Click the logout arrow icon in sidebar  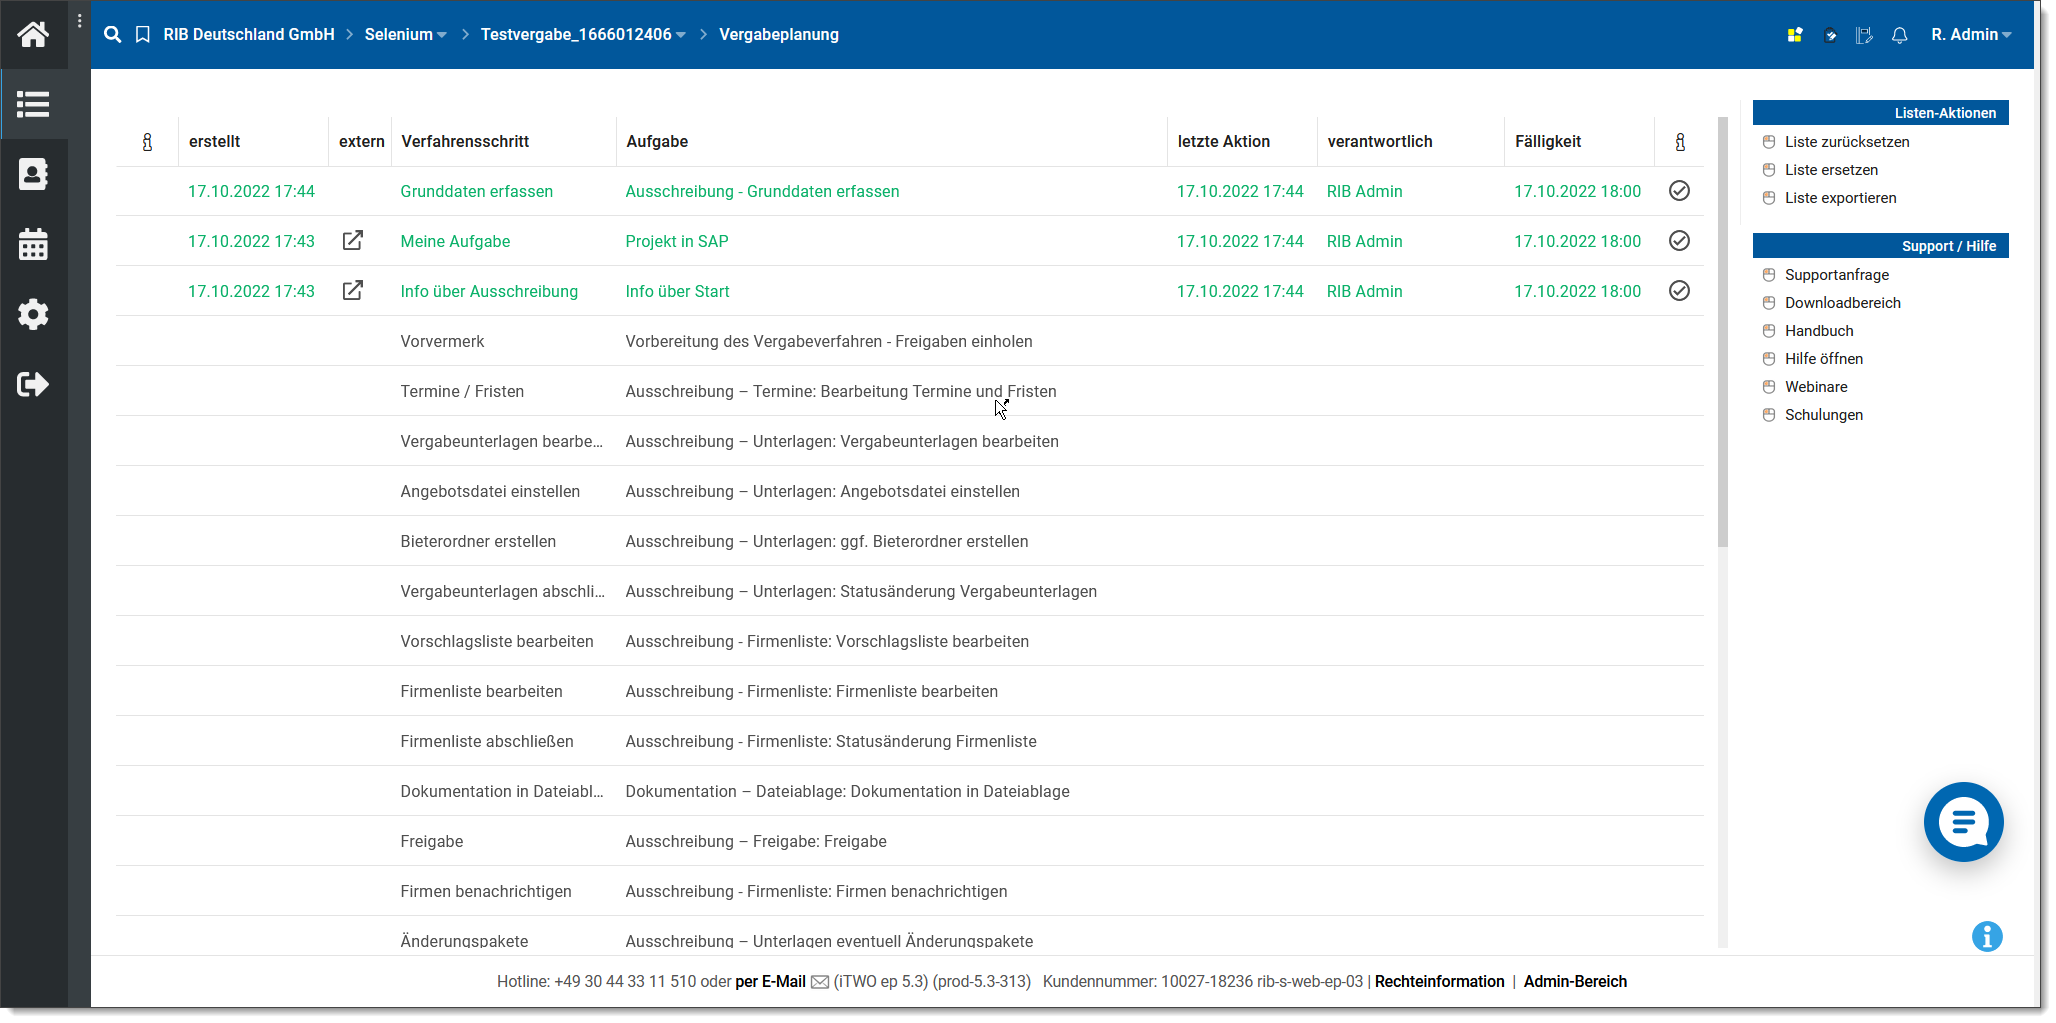33,384
